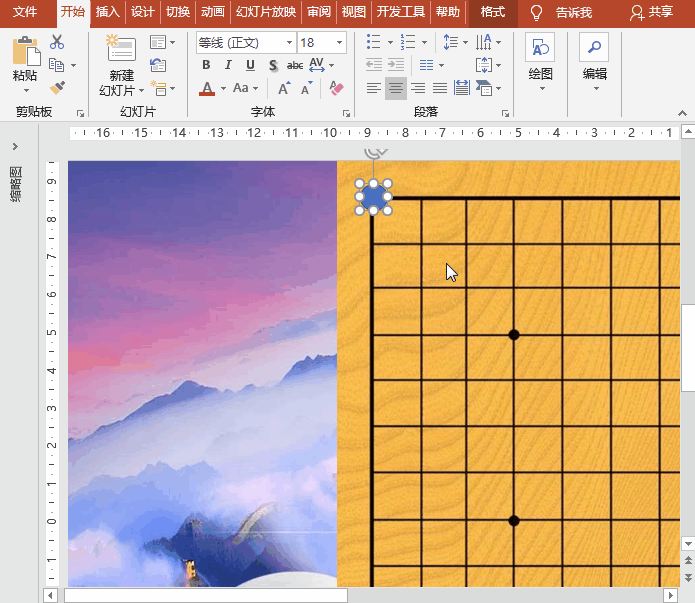Image resolution: width=695 pixels, height=603 pixels.
Task: Collapse the ribbon with the caret
Action: (x=682, y=114)
